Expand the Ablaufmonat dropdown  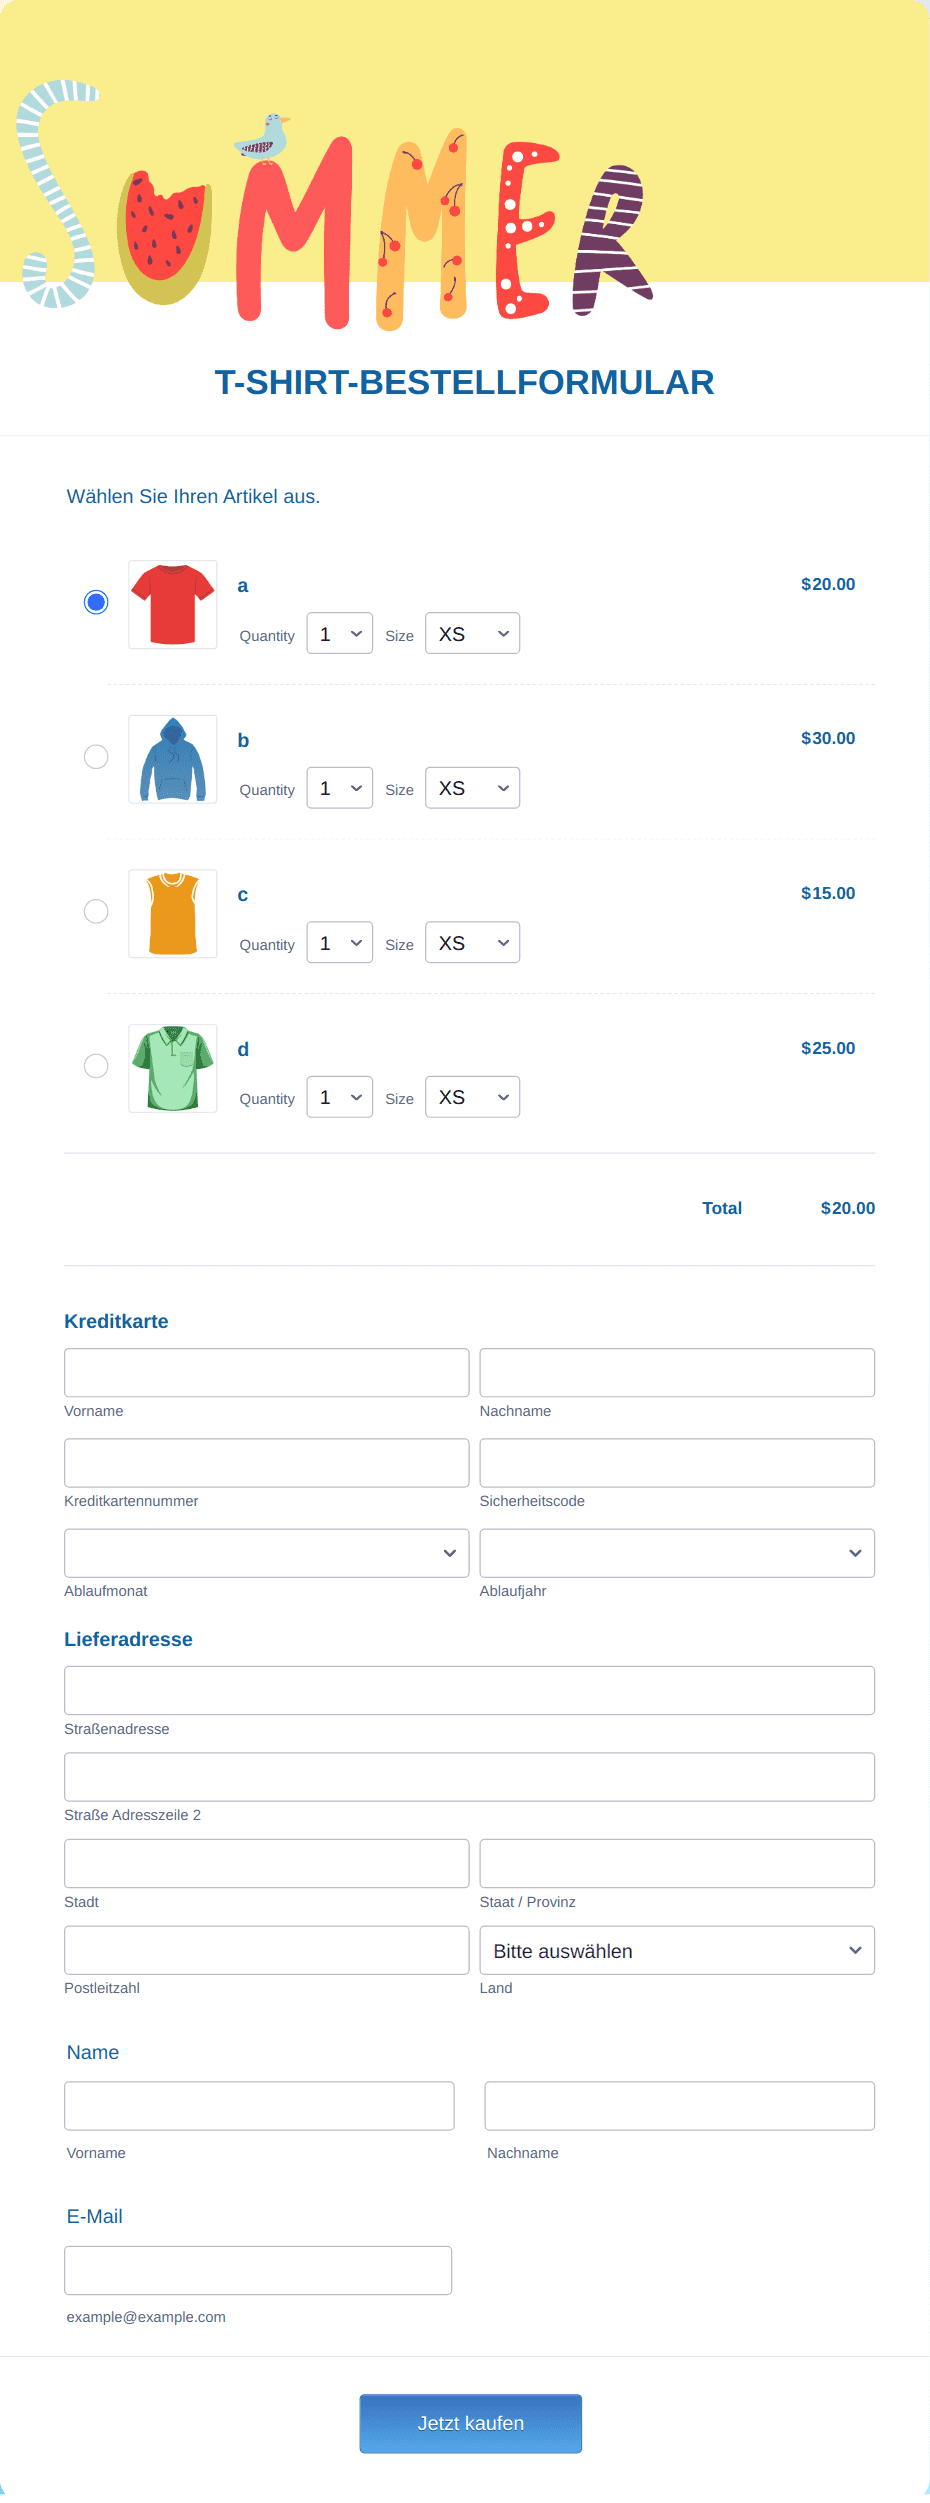(266, 1553)
